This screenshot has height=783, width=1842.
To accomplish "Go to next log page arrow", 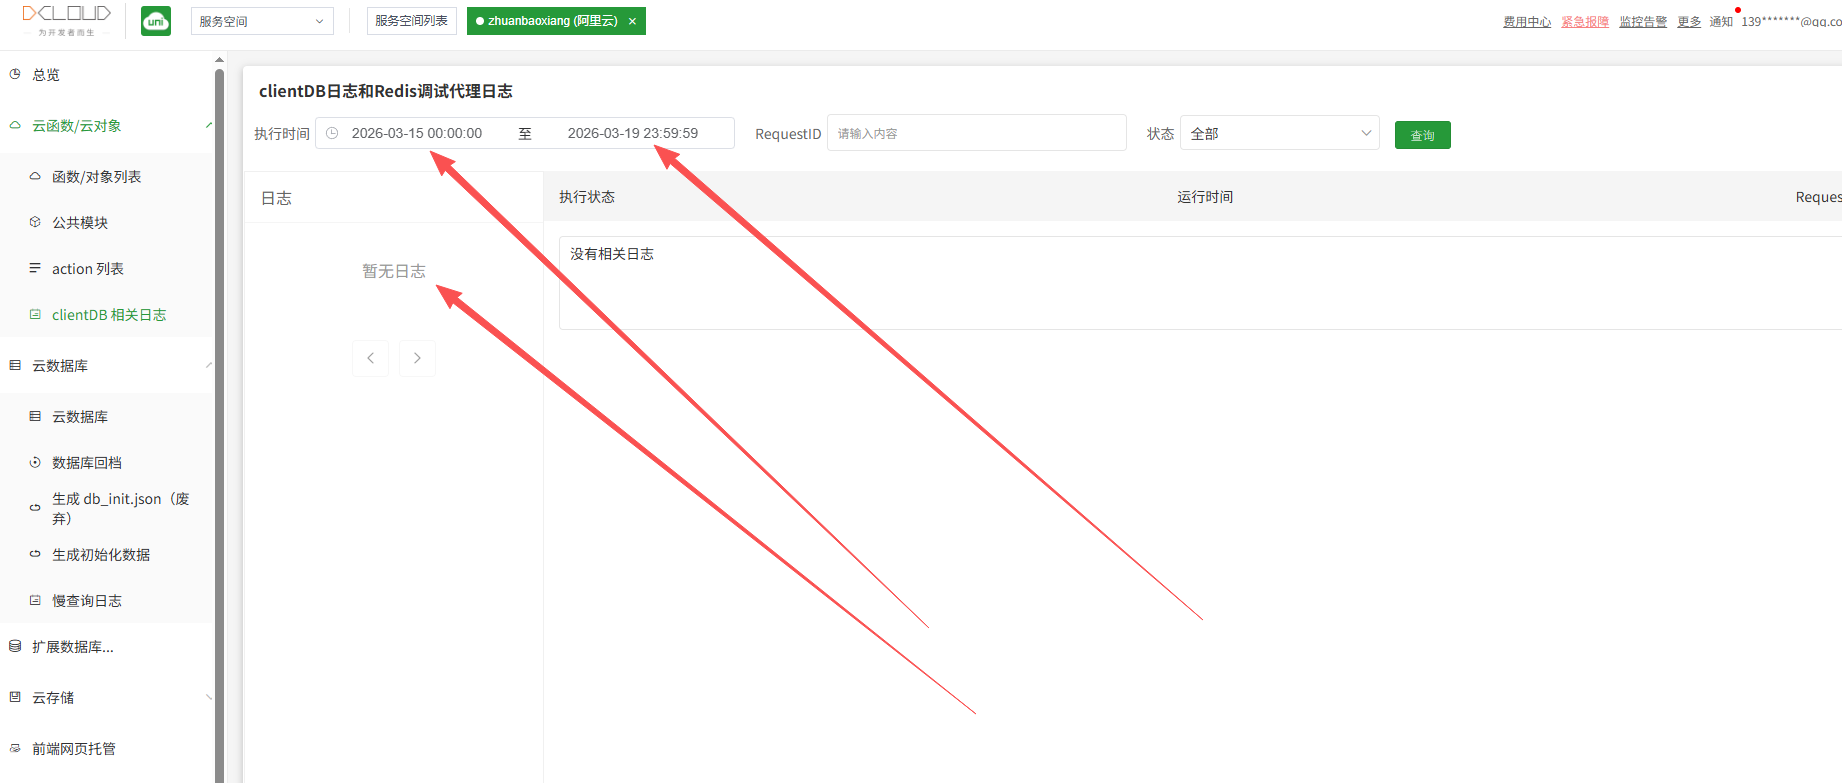I will point(417,358).
